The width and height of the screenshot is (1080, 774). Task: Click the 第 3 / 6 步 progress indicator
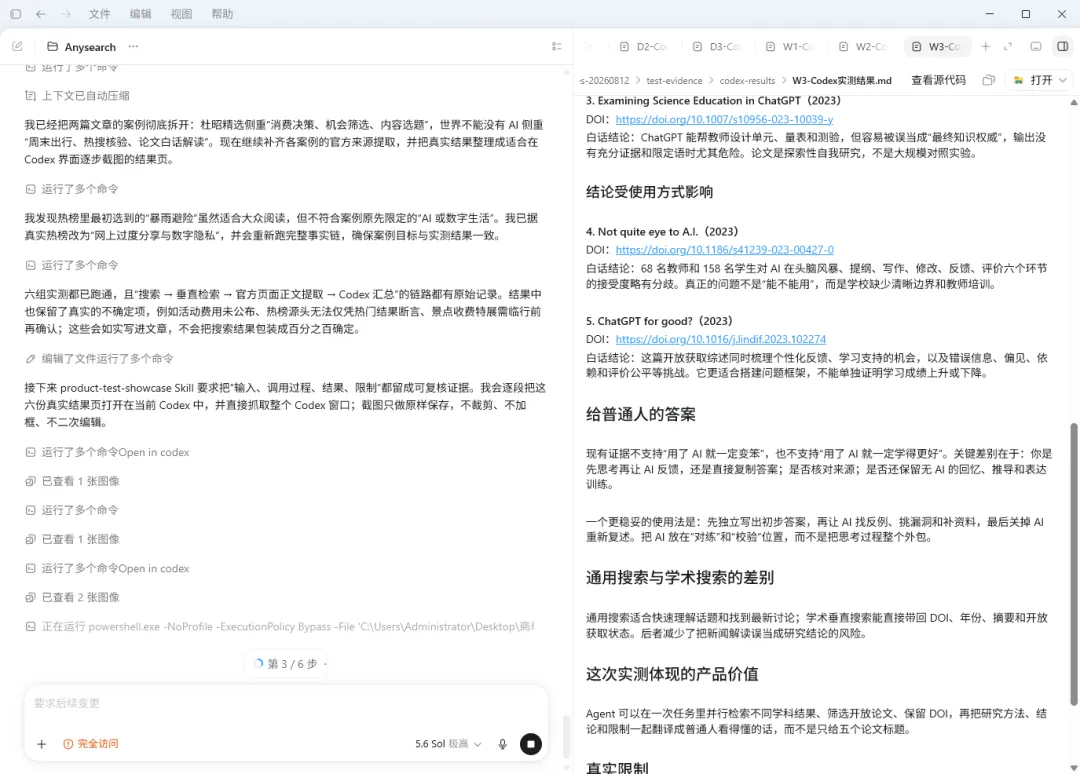click(286, 664)
